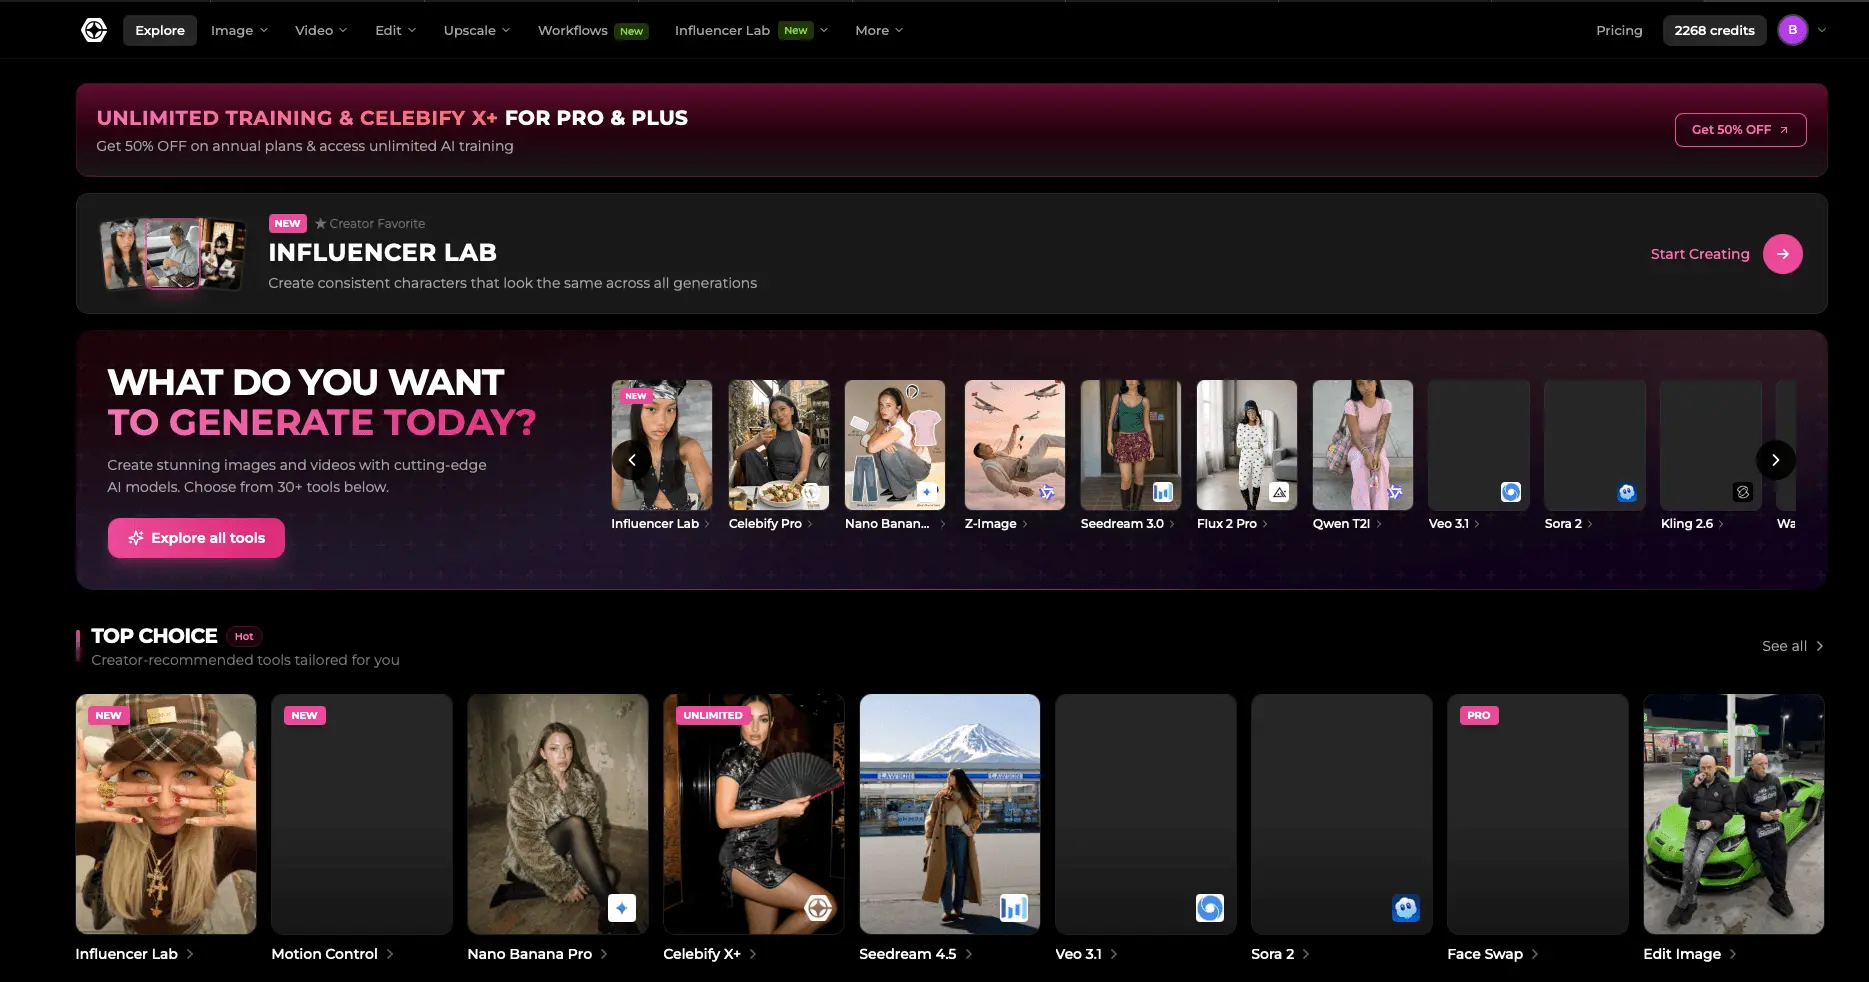Click the Sora 2 card icon
This screenshot has height=982, width=1869.
(1406, 908)
